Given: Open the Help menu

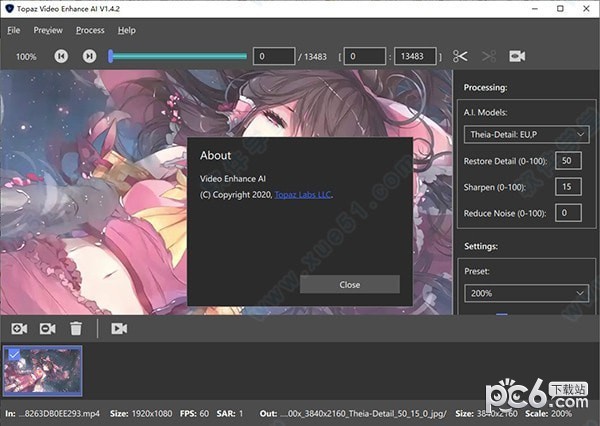Looking at the screenshot, I should click(x=127, y=30).
